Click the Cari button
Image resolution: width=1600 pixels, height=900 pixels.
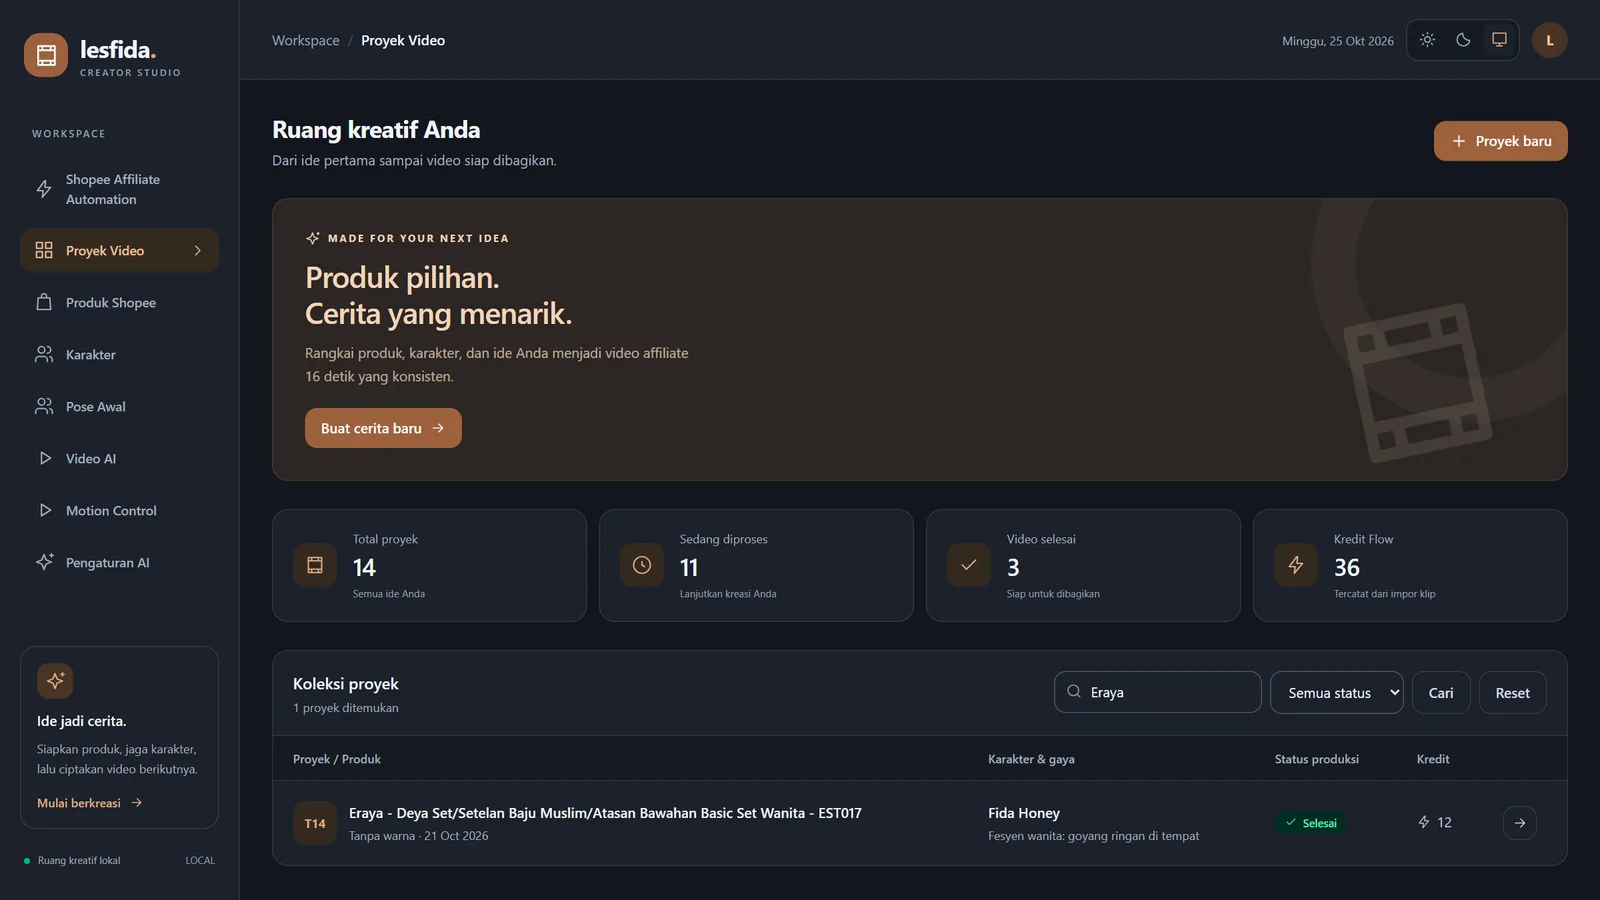pos(1441,693)
